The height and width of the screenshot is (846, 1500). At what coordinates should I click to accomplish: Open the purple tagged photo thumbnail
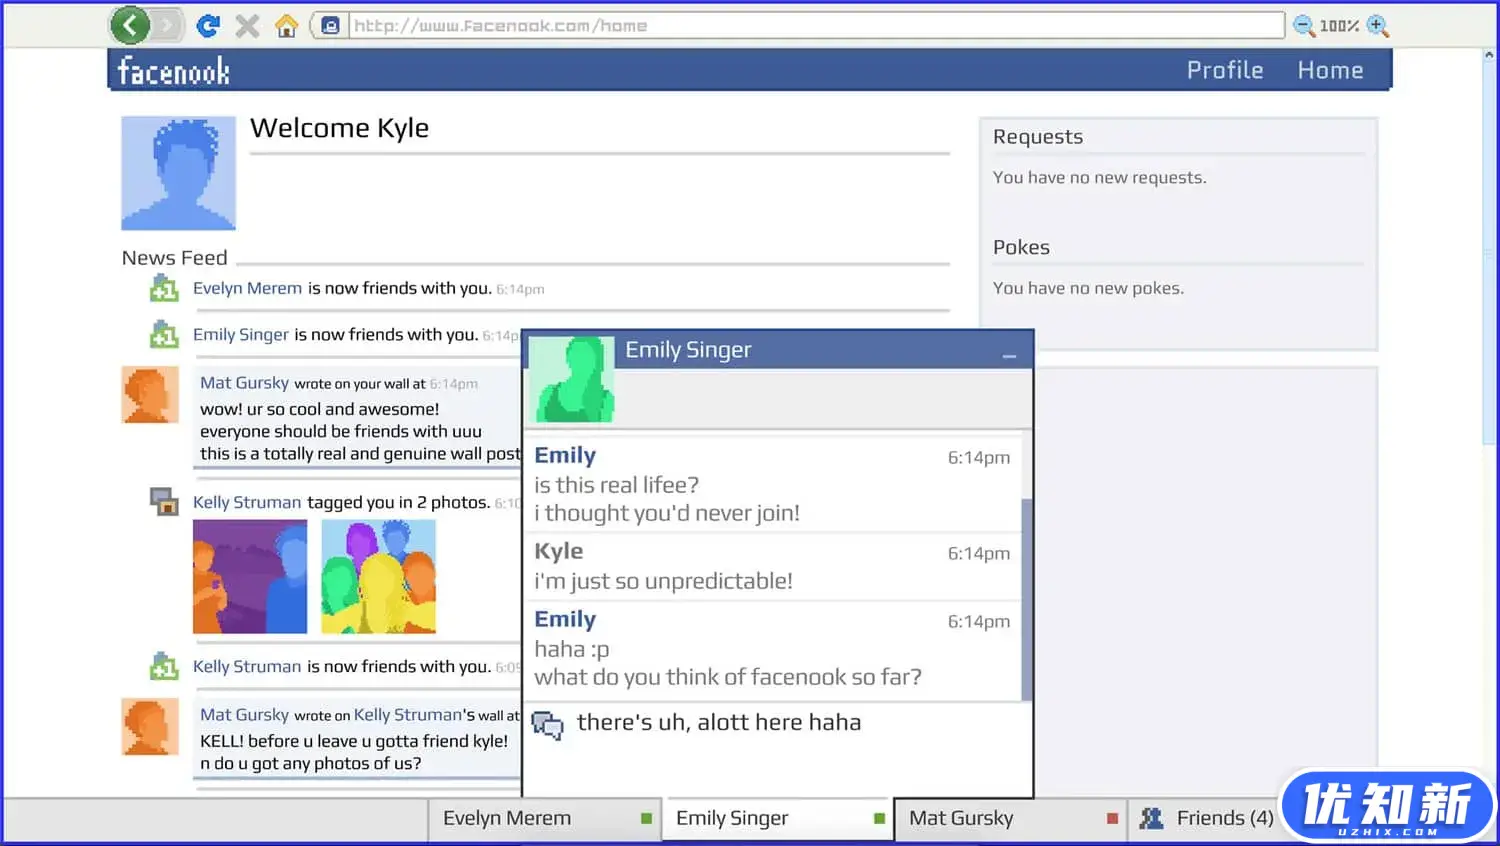[x=250, y=576]
